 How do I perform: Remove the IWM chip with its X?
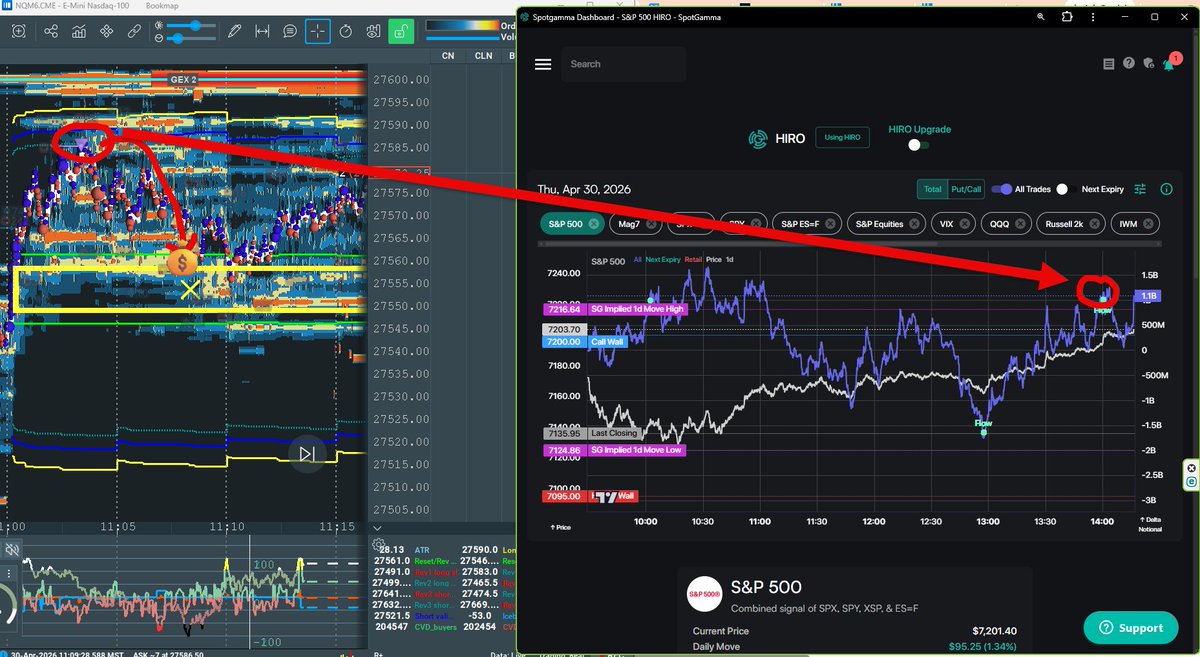[x=1150, y=224]
